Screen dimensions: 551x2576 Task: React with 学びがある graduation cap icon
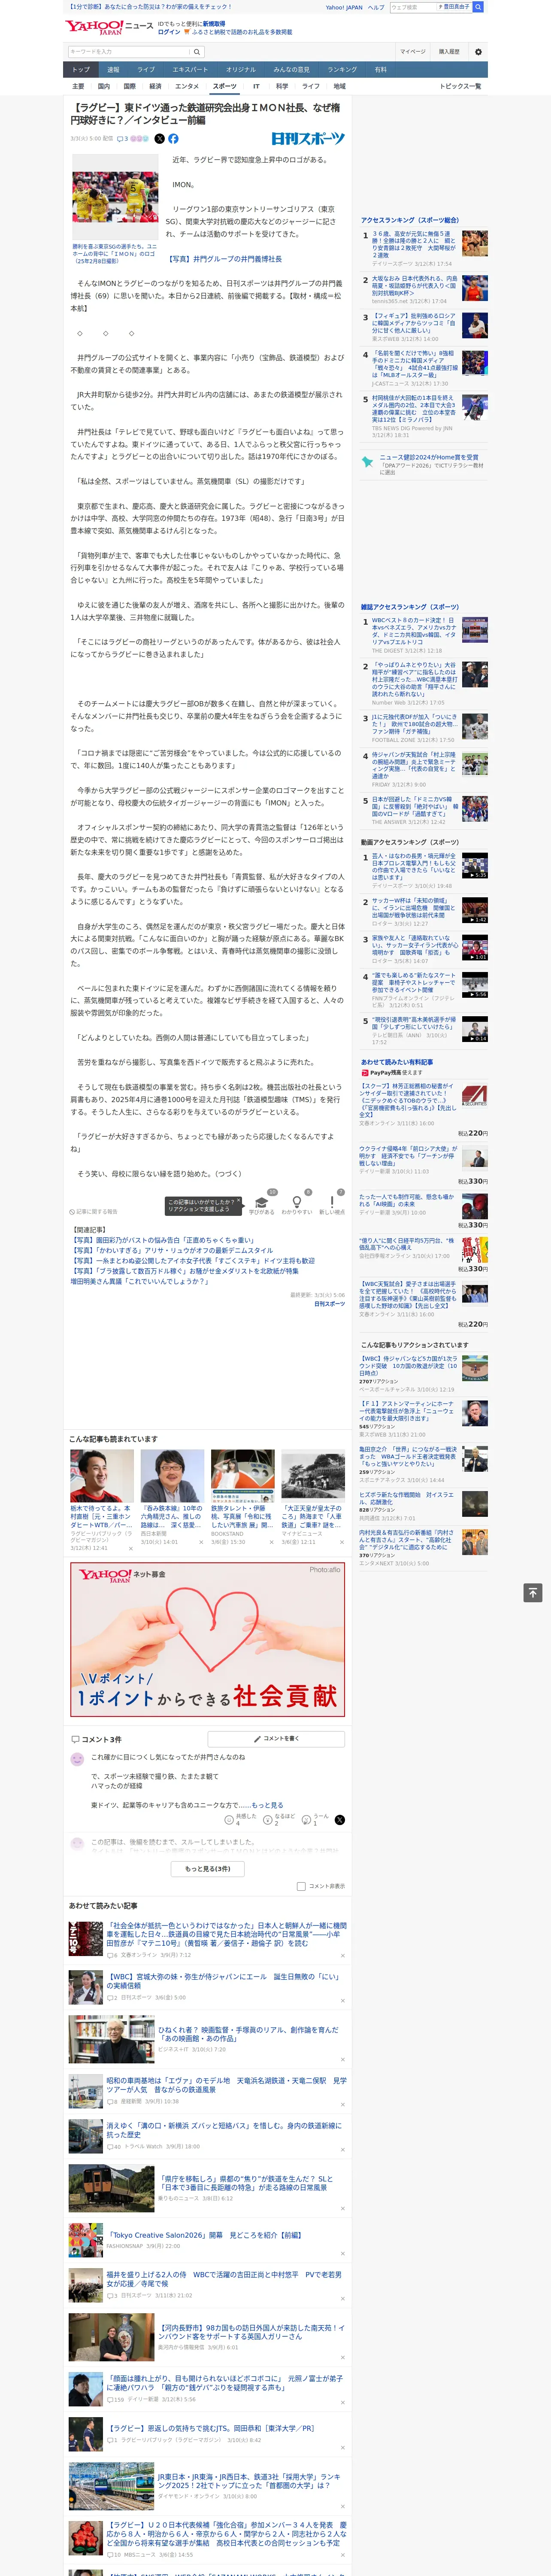262,1202
